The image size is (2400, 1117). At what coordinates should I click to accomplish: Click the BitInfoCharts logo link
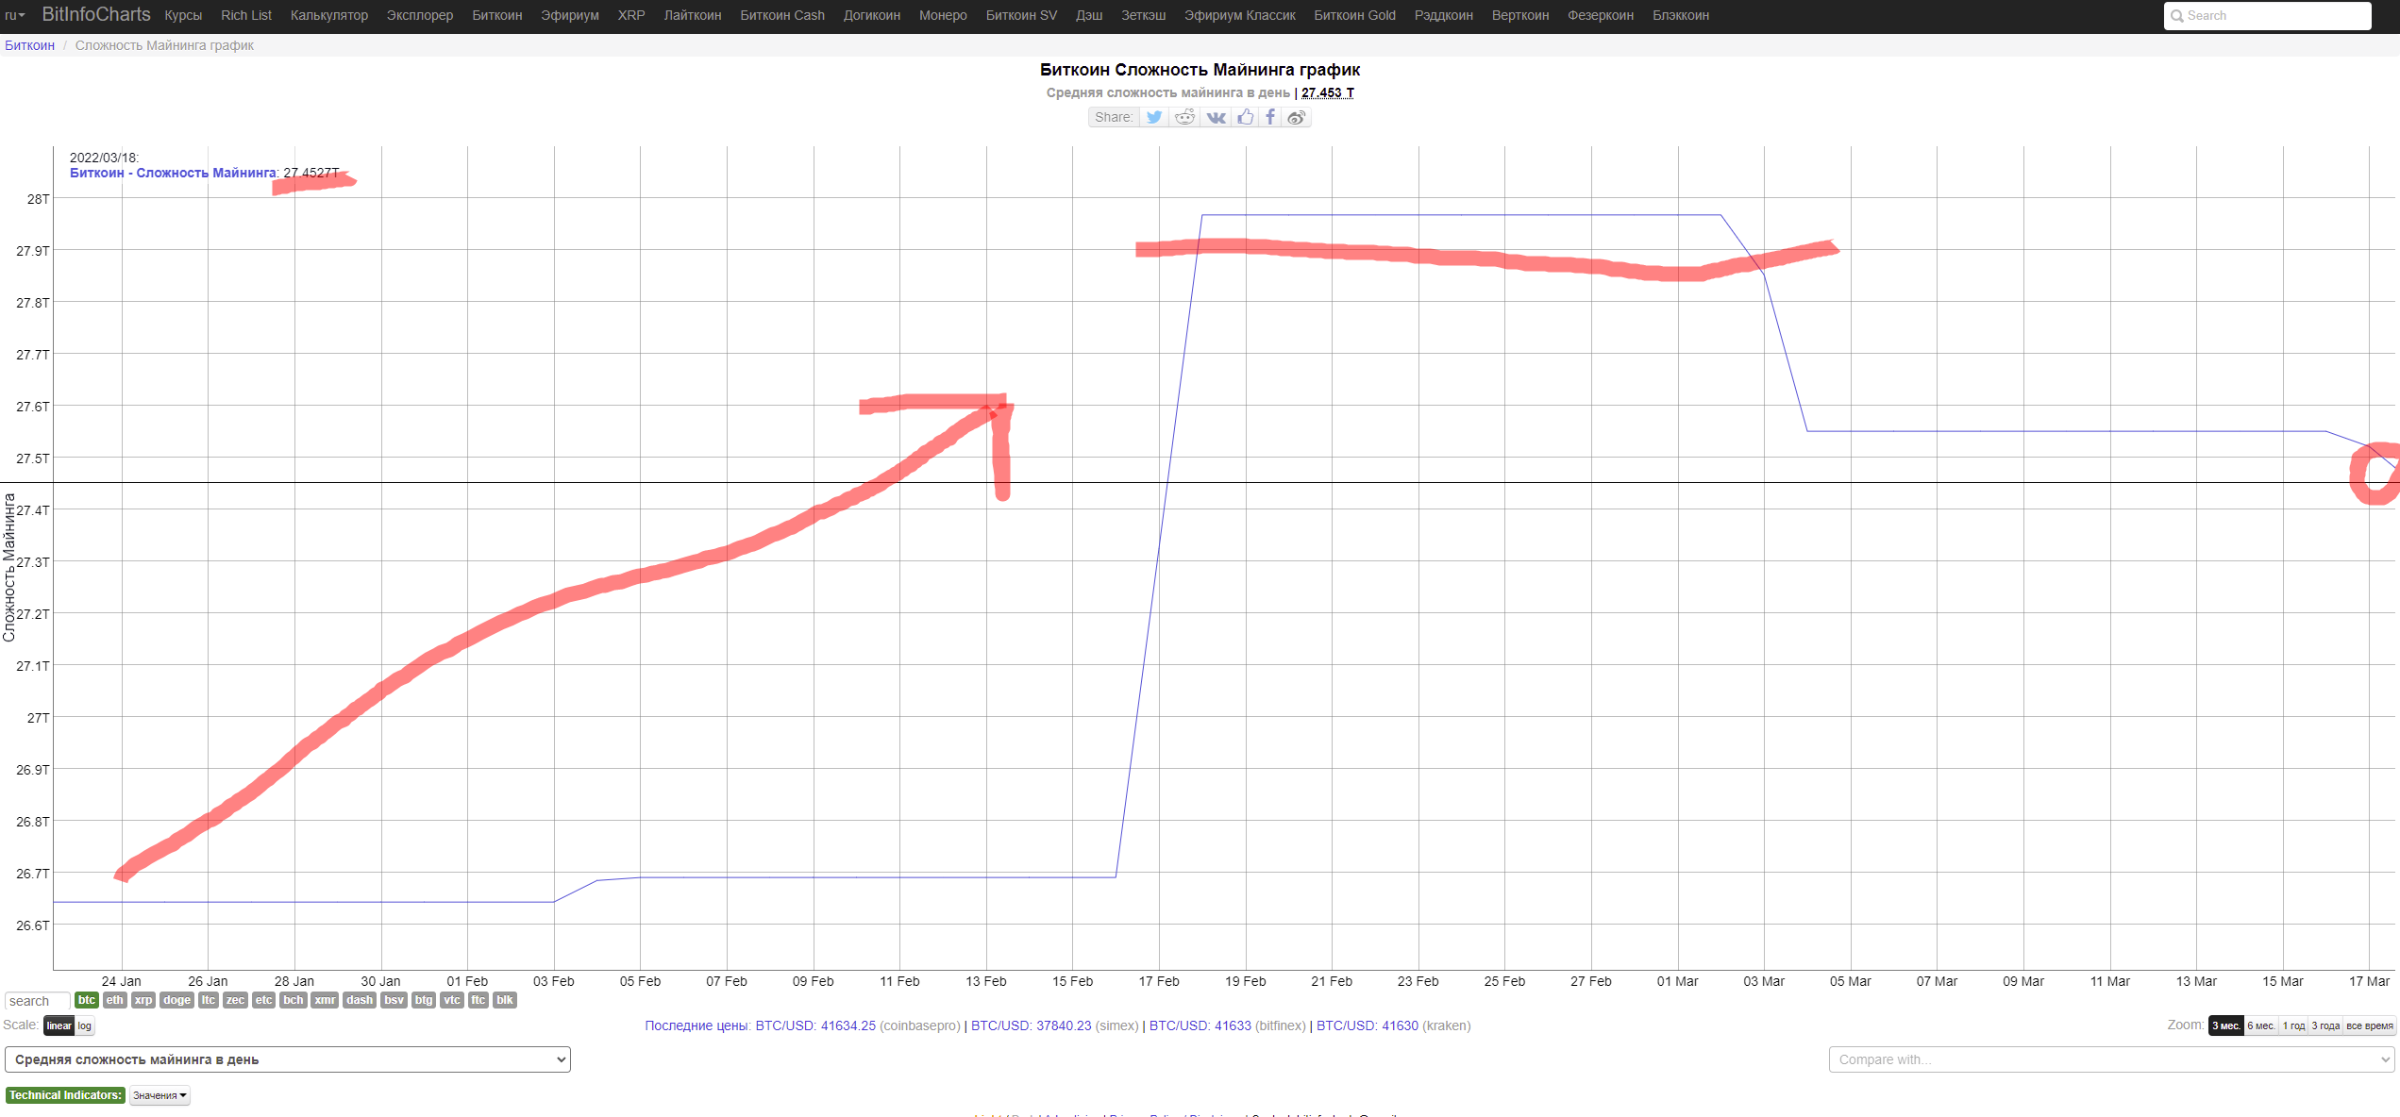click(96, 15)
